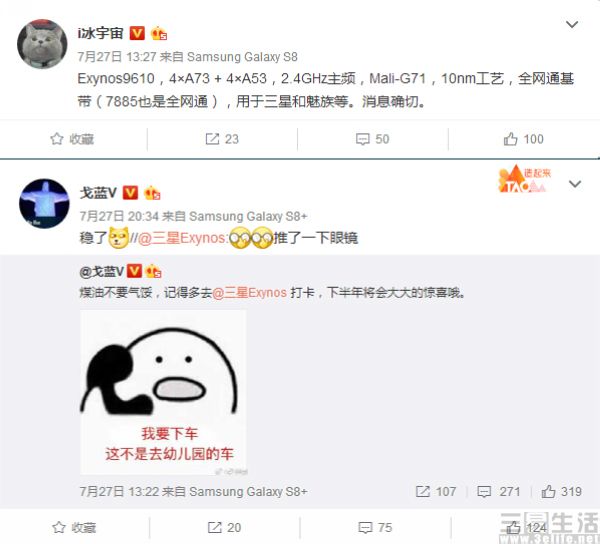This screenshot has width=600, height=544.
Task: View the 我要下车 meme image
Action: (x=163, y=393)
